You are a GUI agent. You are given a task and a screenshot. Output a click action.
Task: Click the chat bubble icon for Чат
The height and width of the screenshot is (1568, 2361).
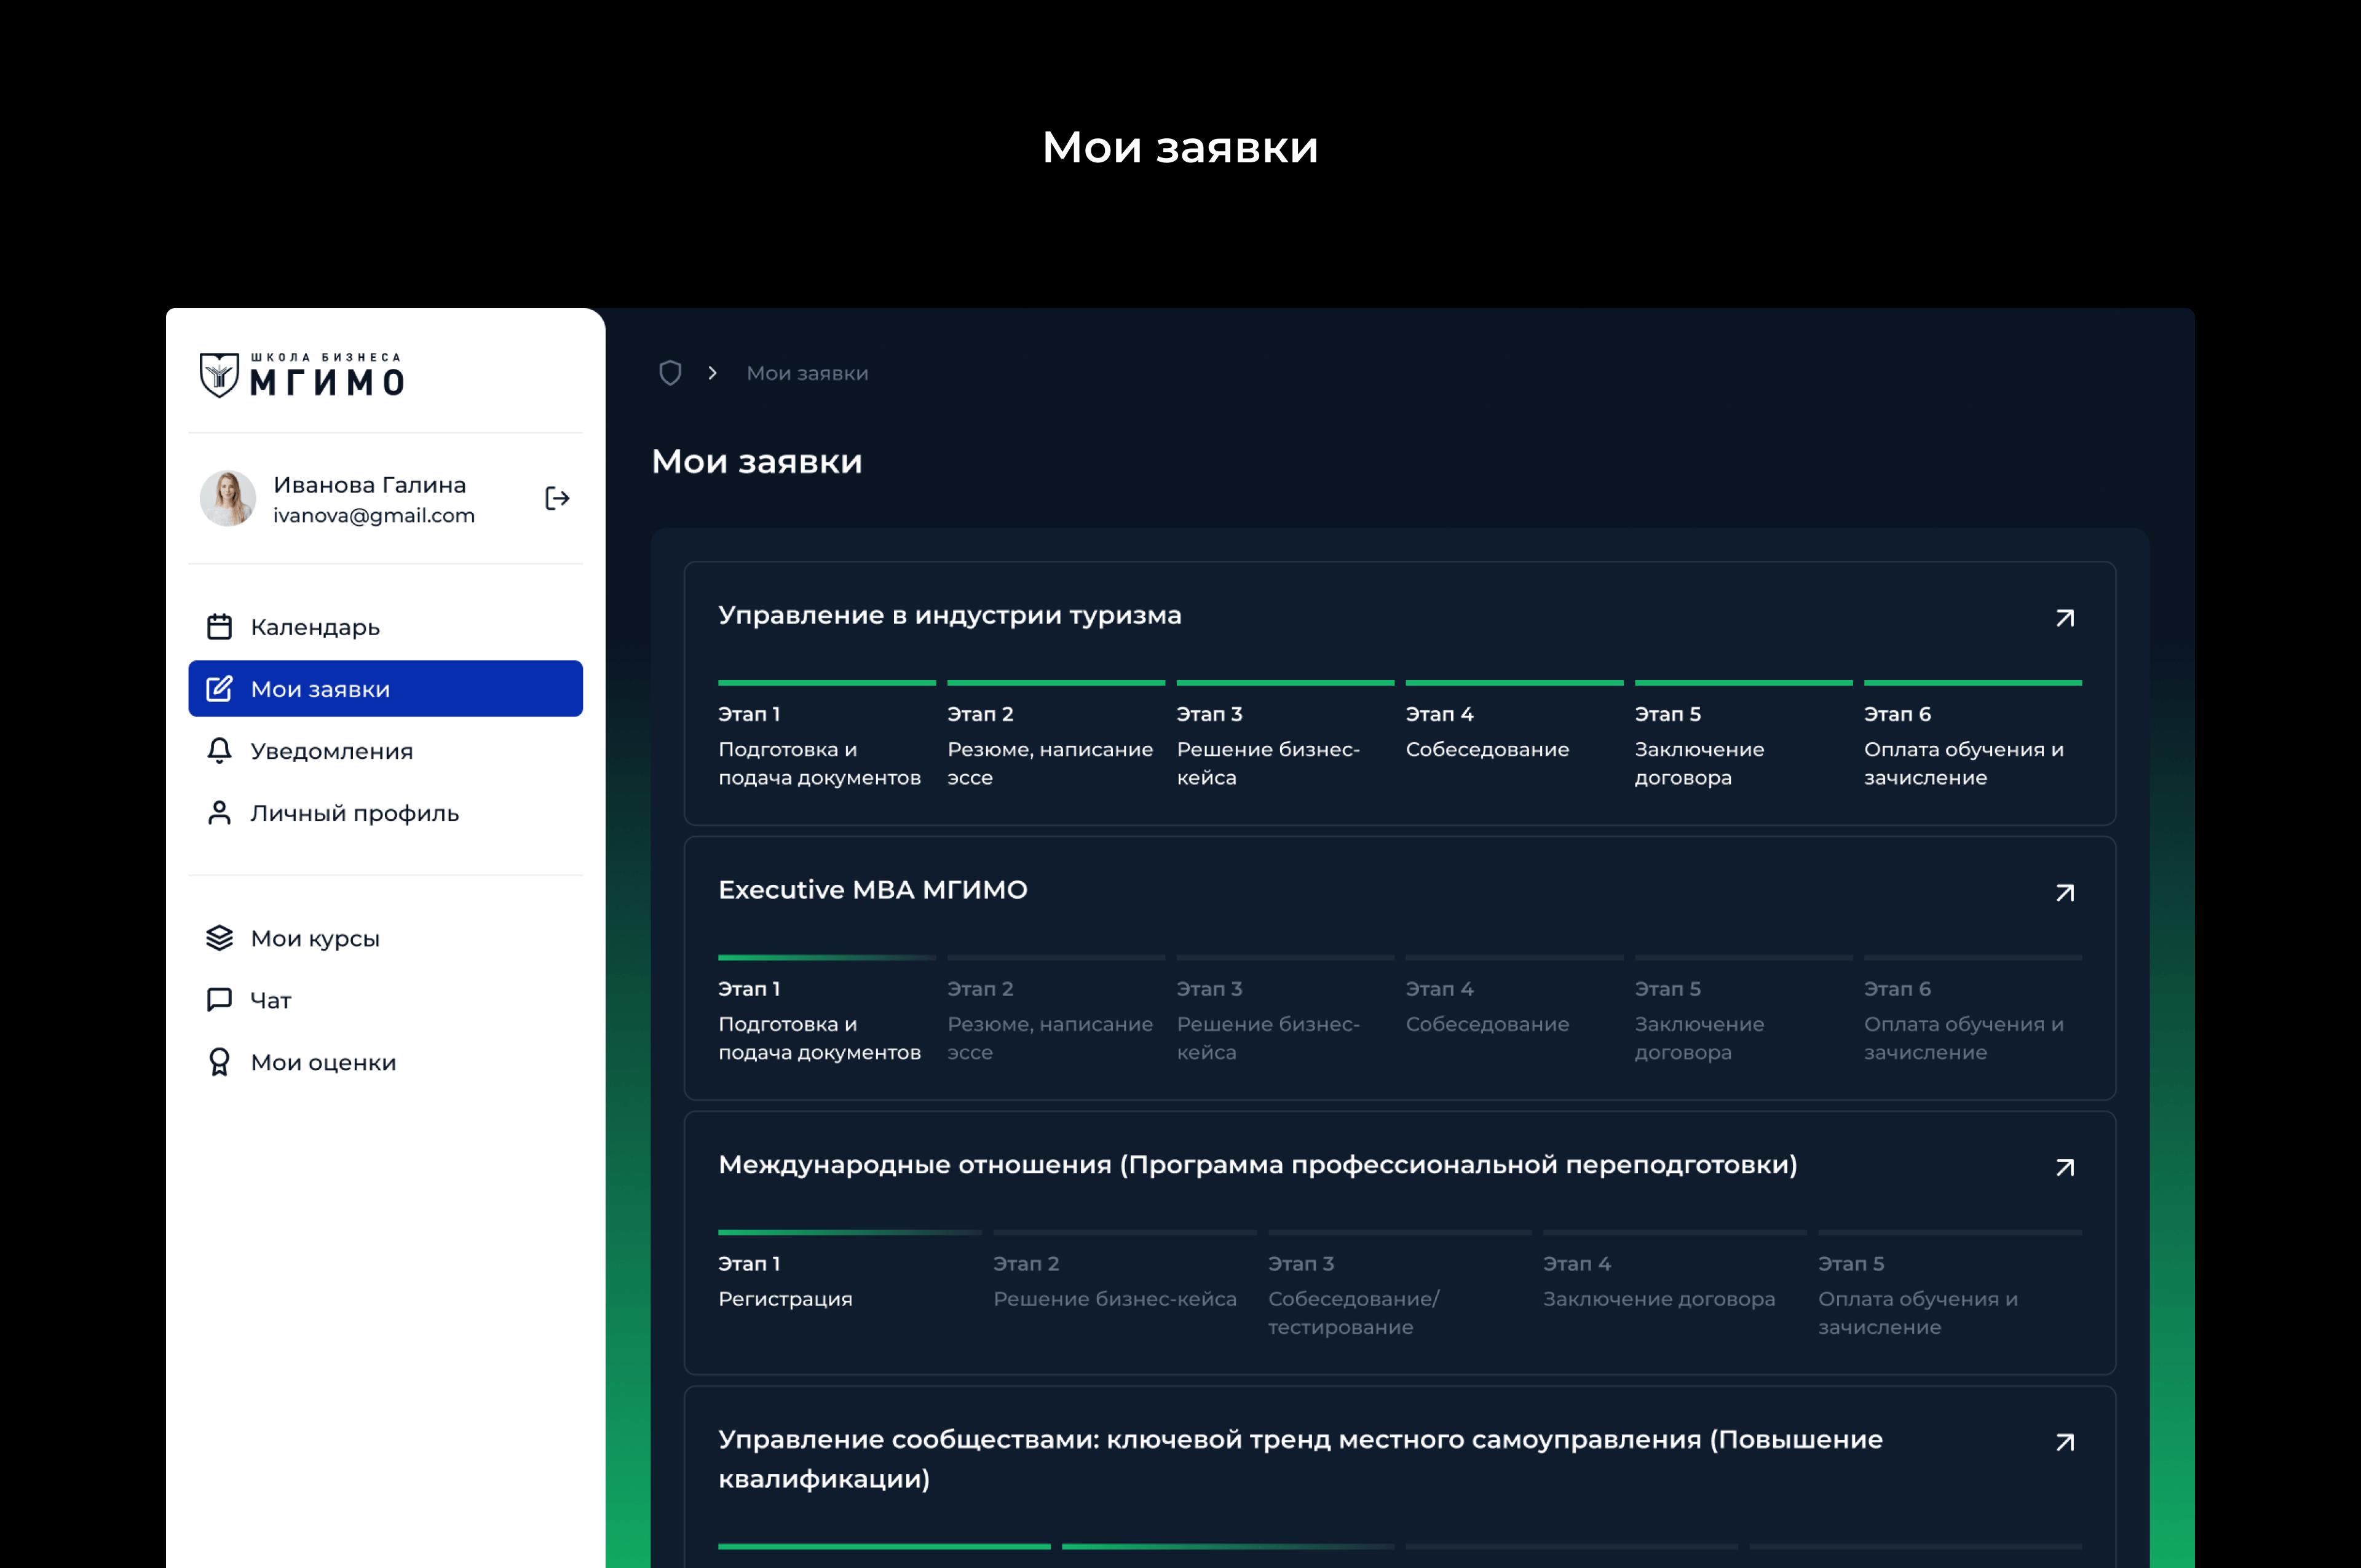219,1000
